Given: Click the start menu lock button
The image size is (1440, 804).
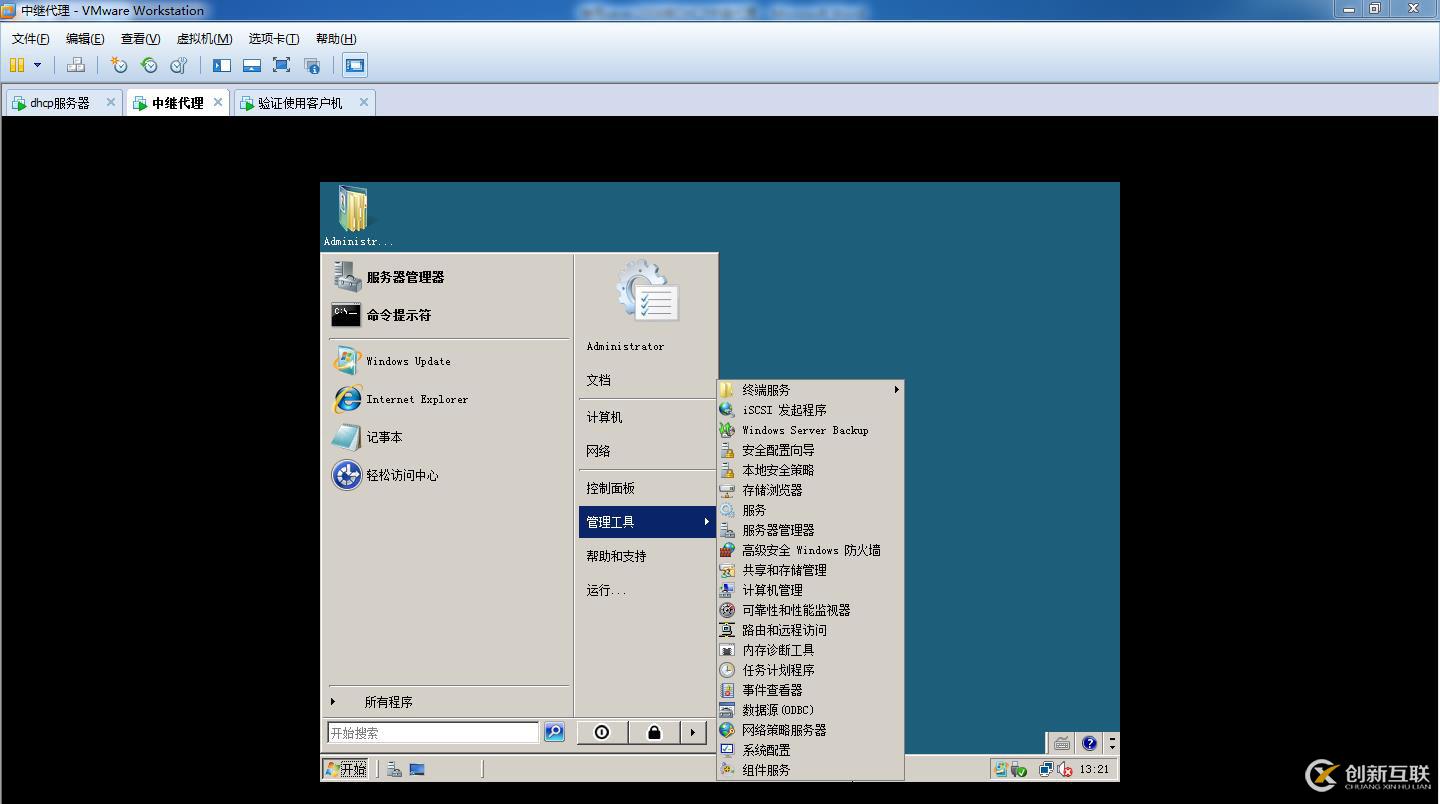Looking at the screenshot, I should (654, 733).
